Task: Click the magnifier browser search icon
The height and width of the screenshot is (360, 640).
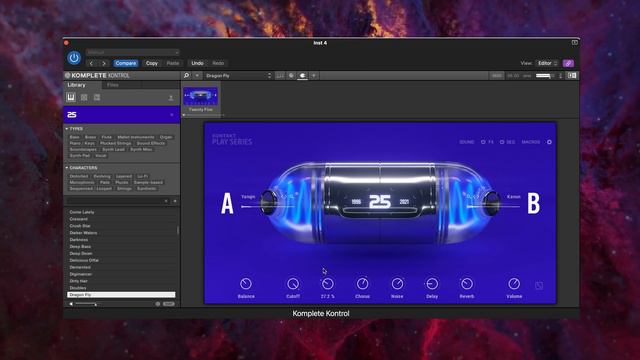Action: [x=187, y=76]
